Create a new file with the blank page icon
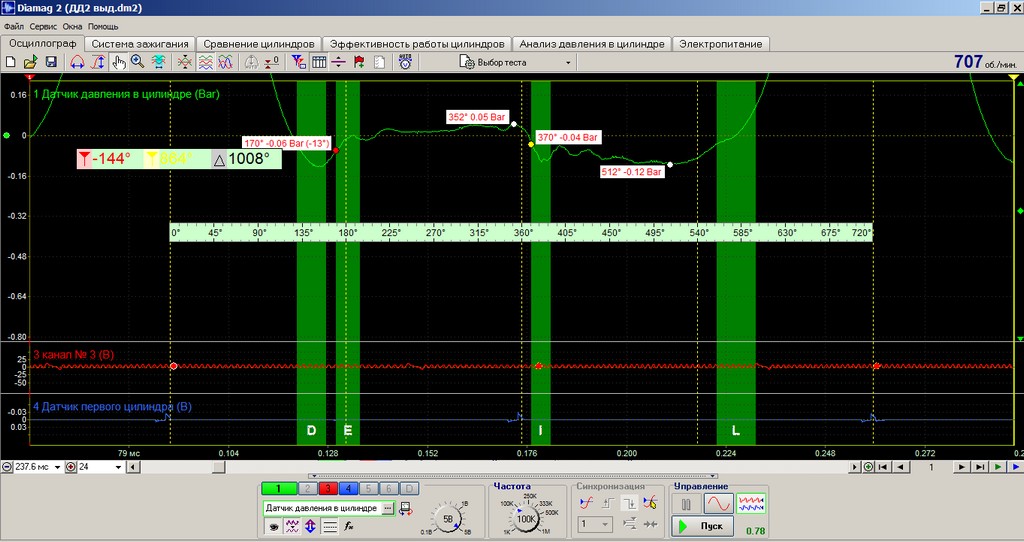This screenshot has width=1024, height=542. pyautogui.click(x=10, y=62)
